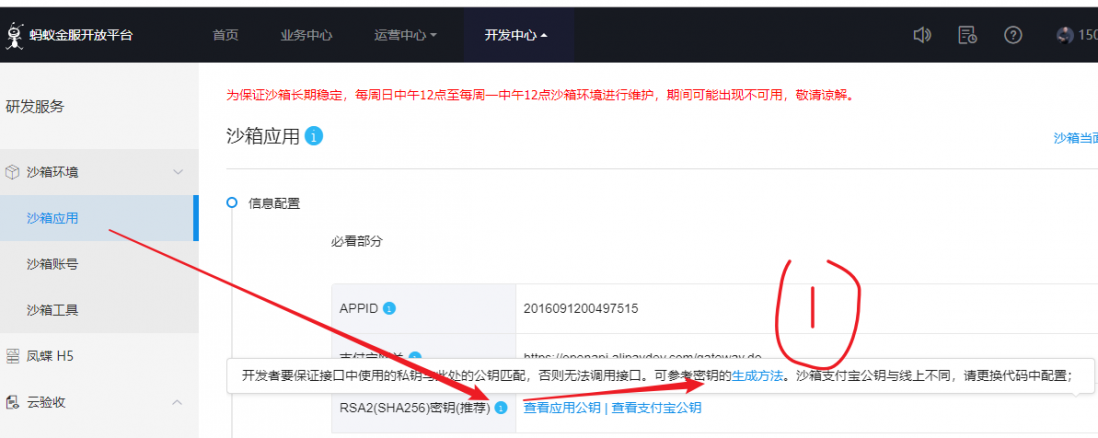Open the document clock icon in header
The width and height of the screenshot is (1098, 438).
pyautogui.click(x=968, y=35)
